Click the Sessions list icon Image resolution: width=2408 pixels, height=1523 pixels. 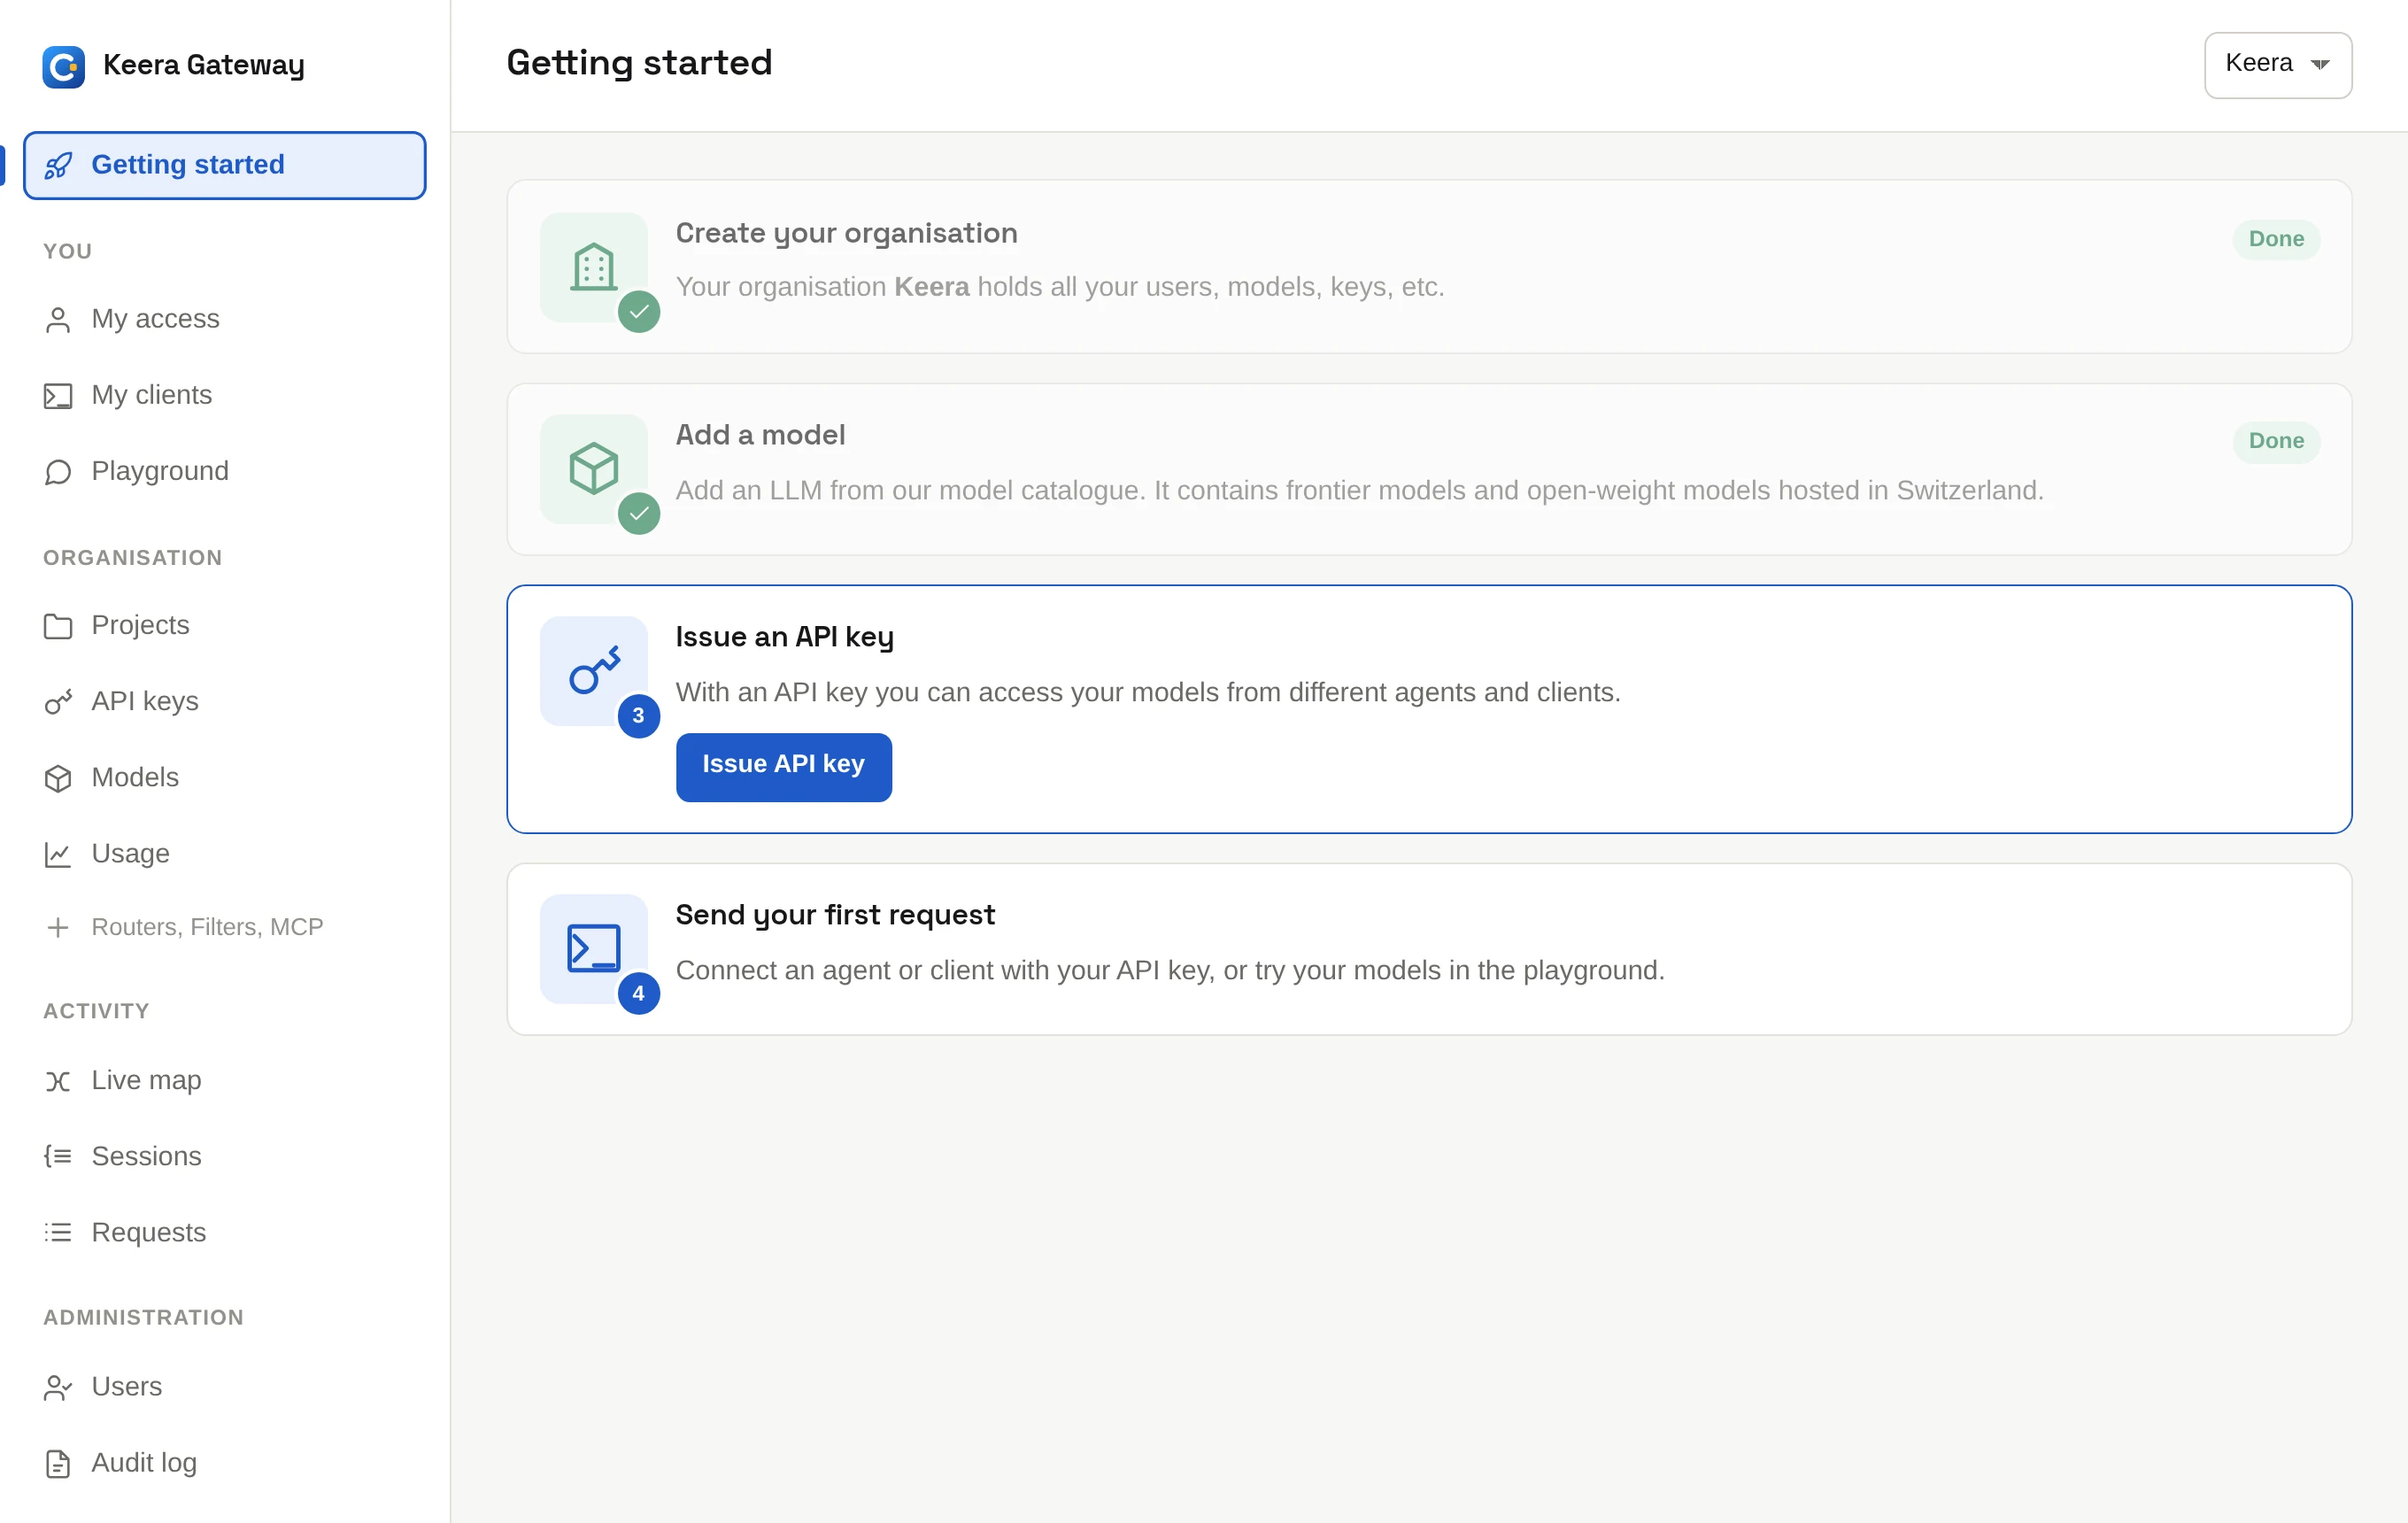pos(58,1157)
